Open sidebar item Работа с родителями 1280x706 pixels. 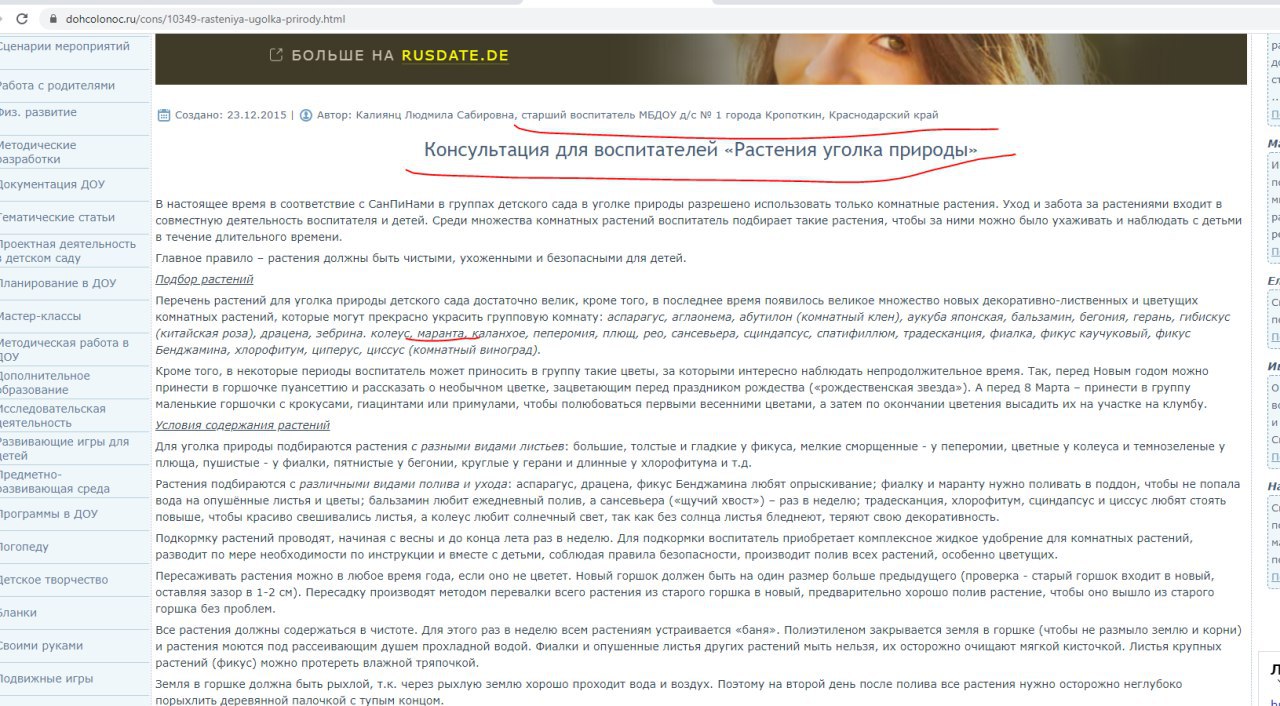[x=57, y=86]
